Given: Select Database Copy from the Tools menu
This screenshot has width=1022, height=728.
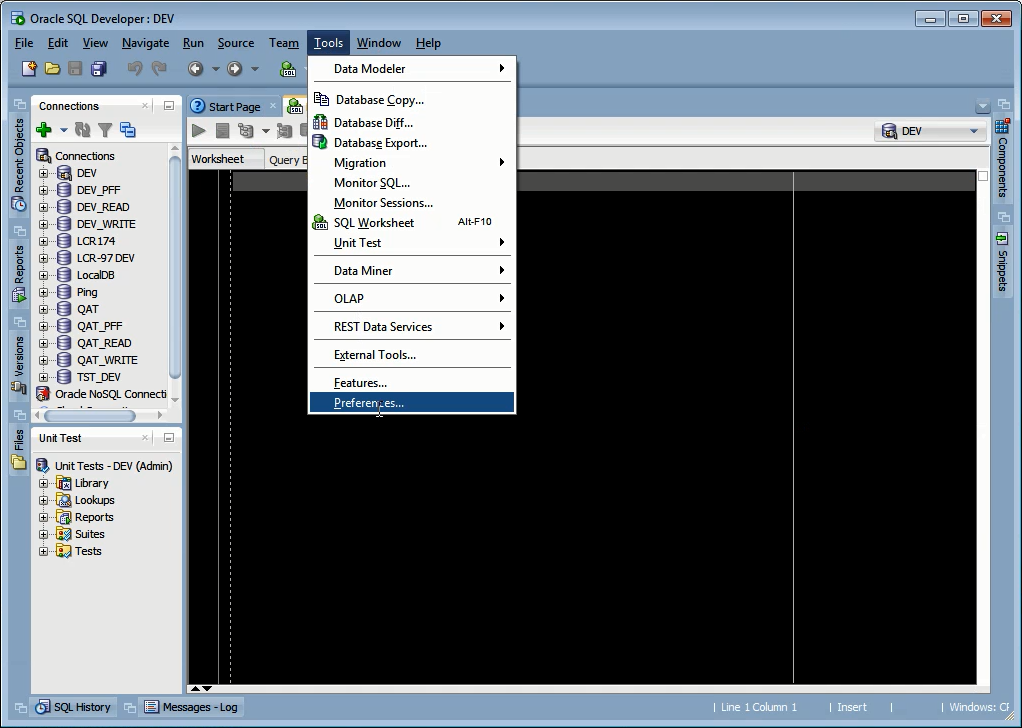Looking at the screenshot, I should tap(412, 100).
